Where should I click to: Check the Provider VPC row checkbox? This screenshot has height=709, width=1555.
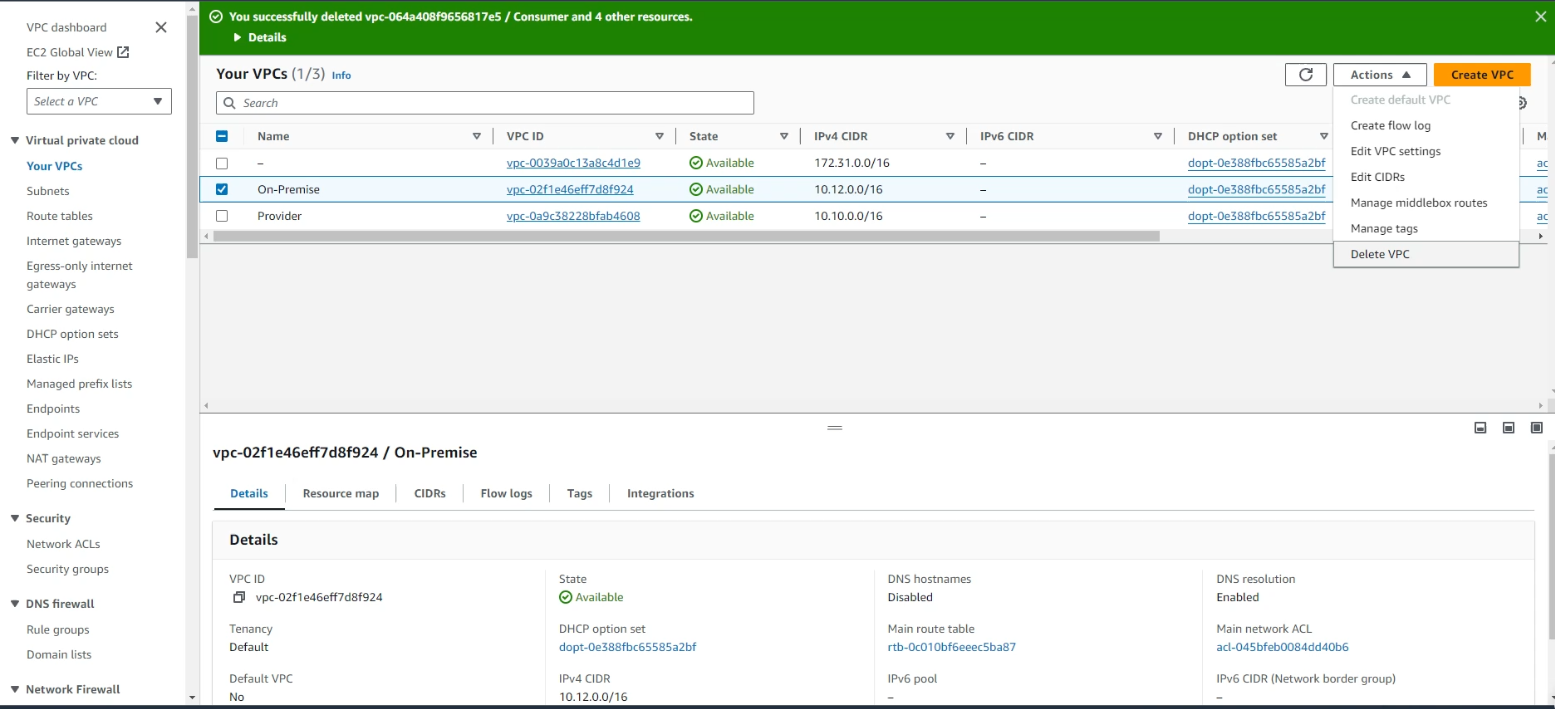[x=222, y=216]
